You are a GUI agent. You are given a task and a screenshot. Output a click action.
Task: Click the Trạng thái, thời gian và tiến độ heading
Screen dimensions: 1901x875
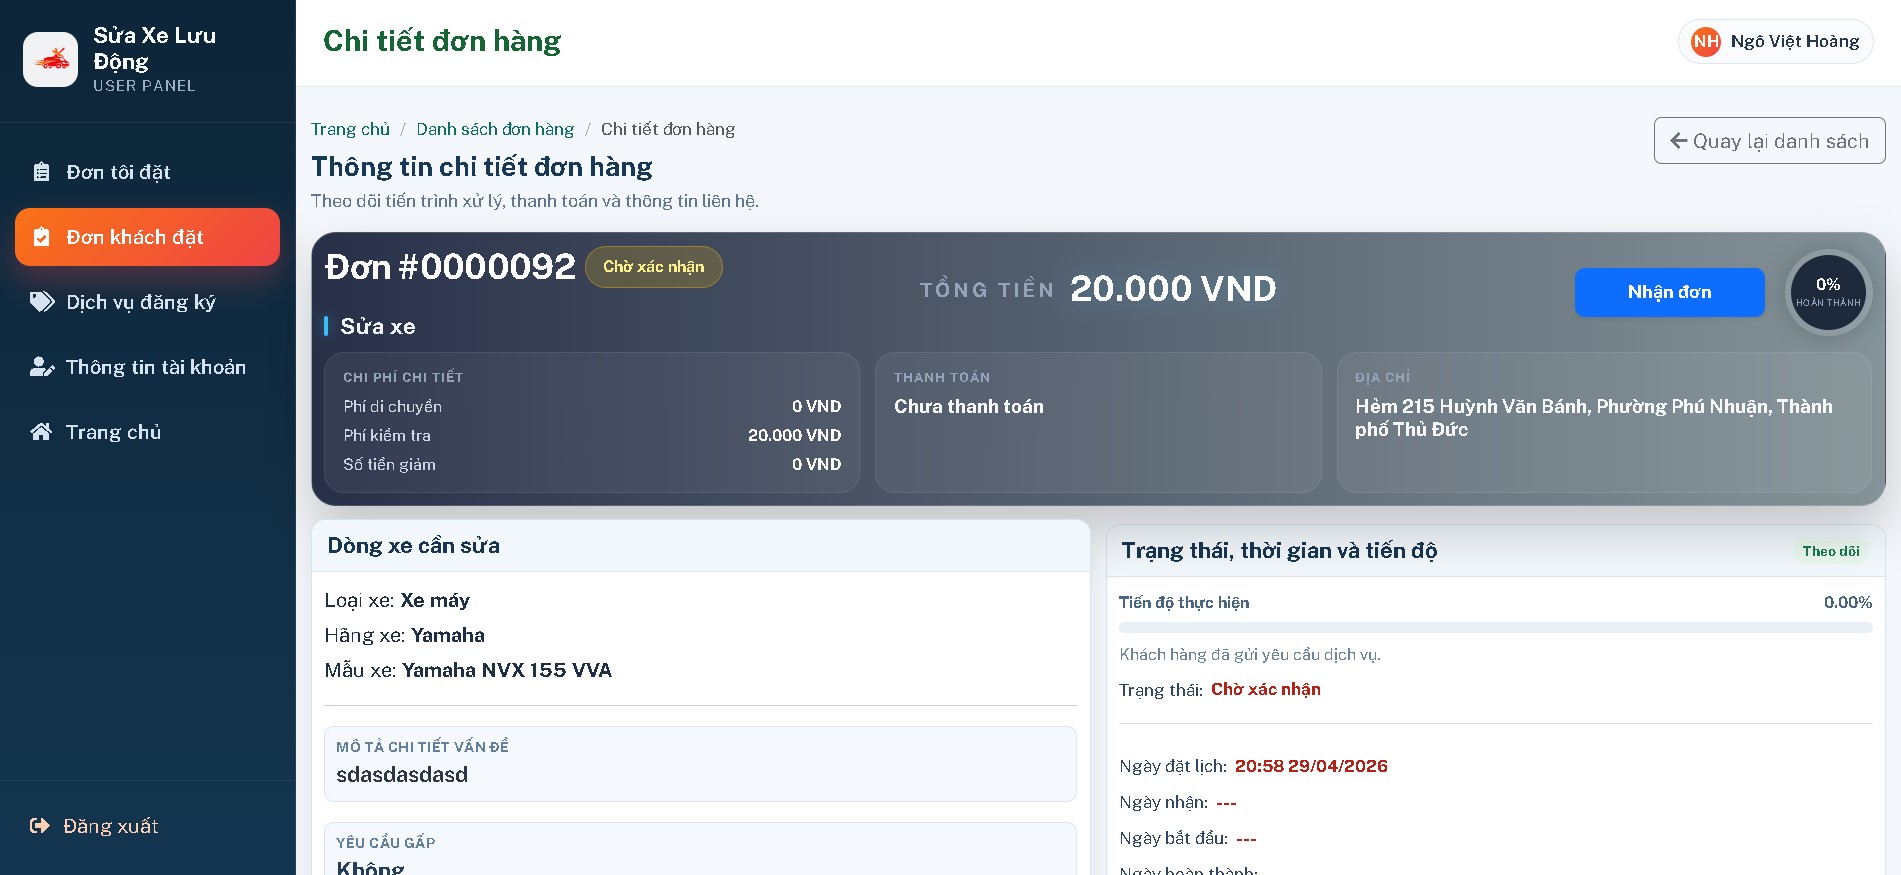(1279, 551)
